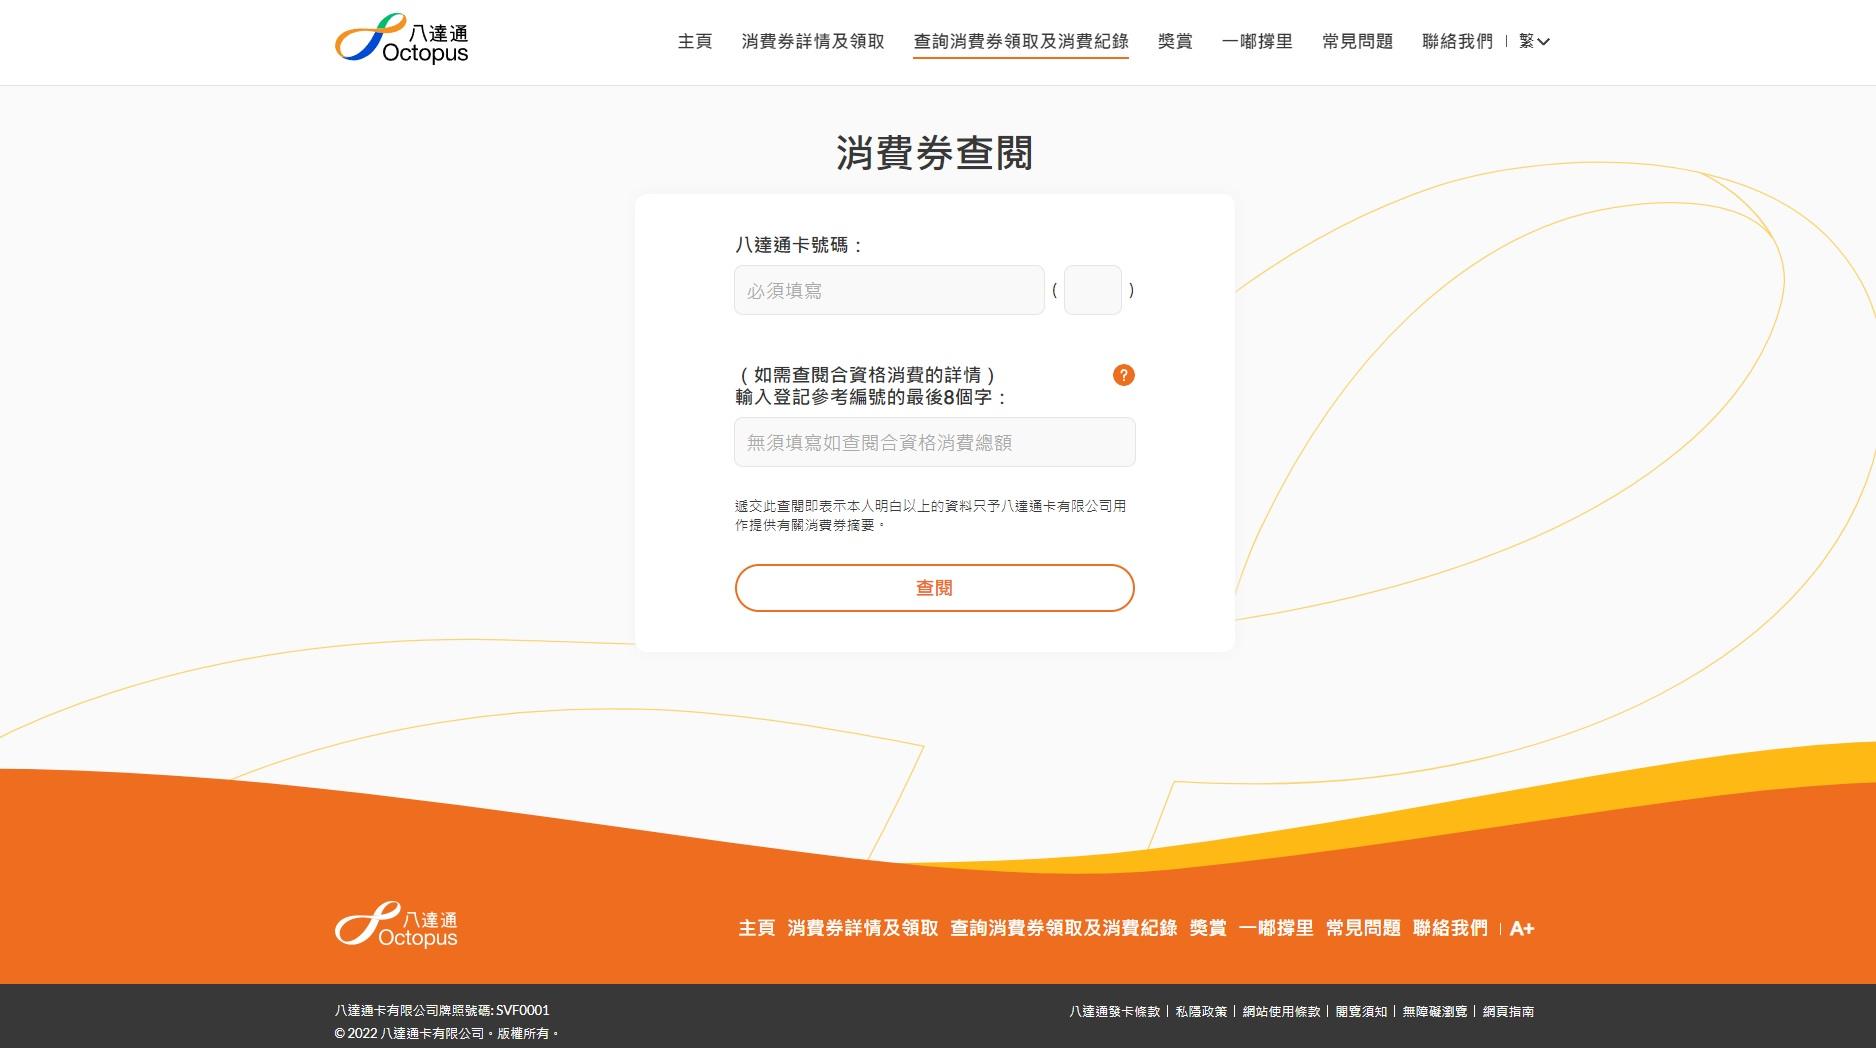Click the 八達通發卡條款 footer link

1115,1011
